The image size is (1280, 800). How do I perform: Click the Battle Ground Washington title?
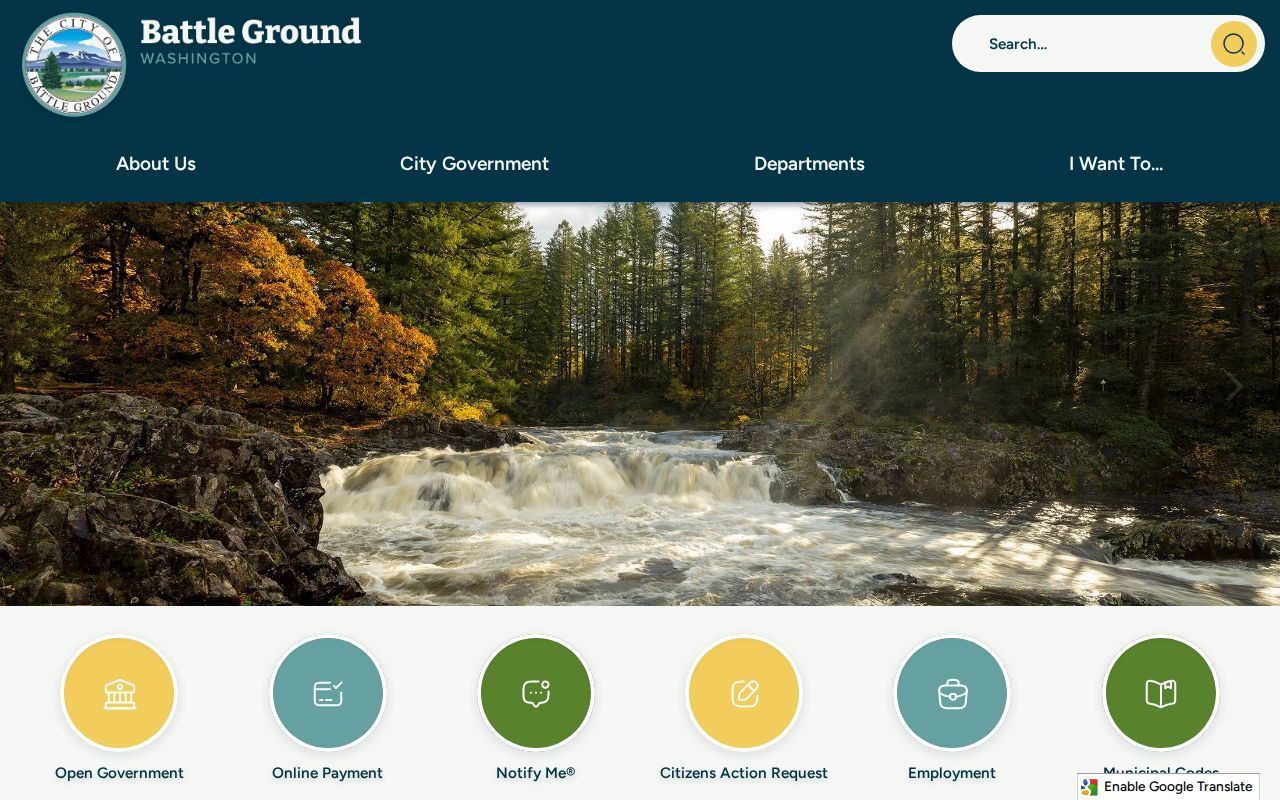pos(251,41)
